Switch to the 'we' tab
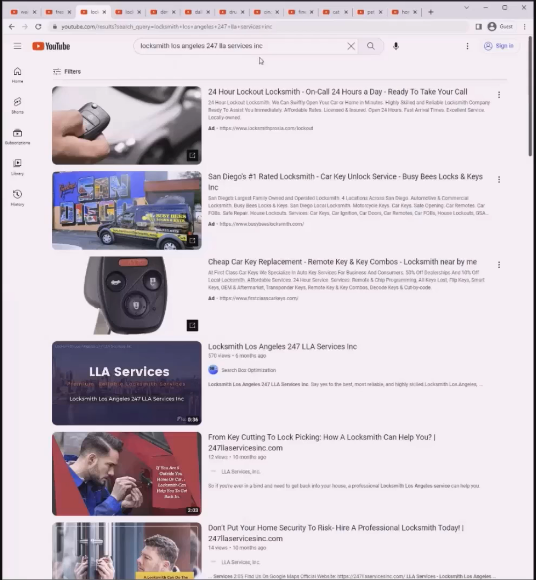This screenshot has width=536, height=580. (x=23, y=12)
